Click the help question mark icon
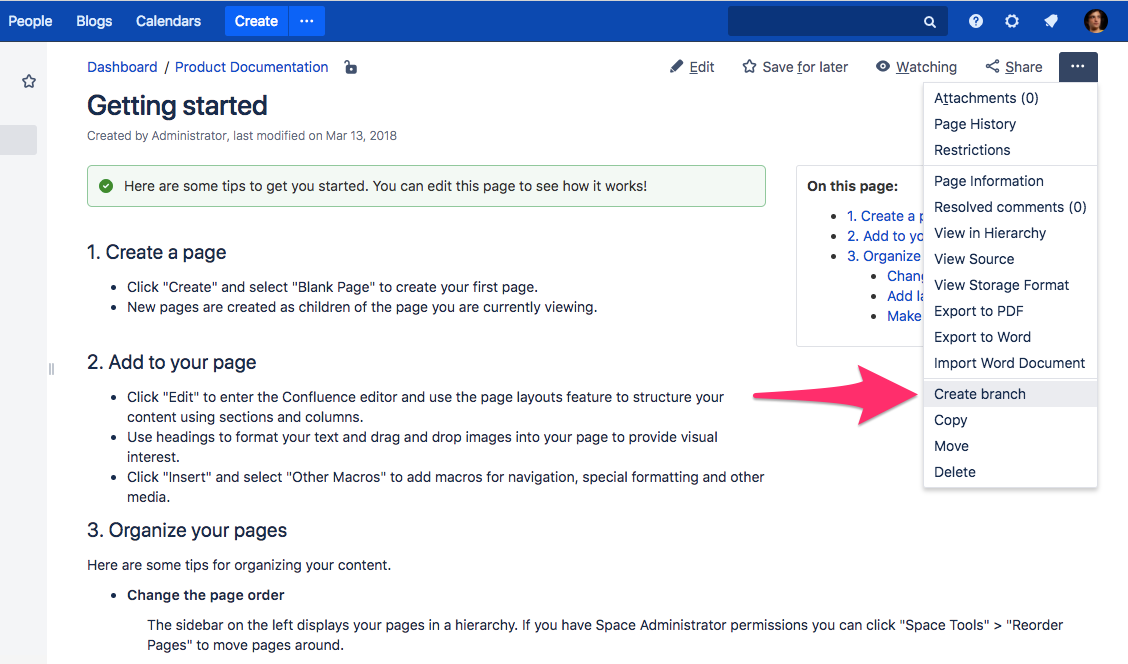This screenshot has width=1128, height=664. 975,22
